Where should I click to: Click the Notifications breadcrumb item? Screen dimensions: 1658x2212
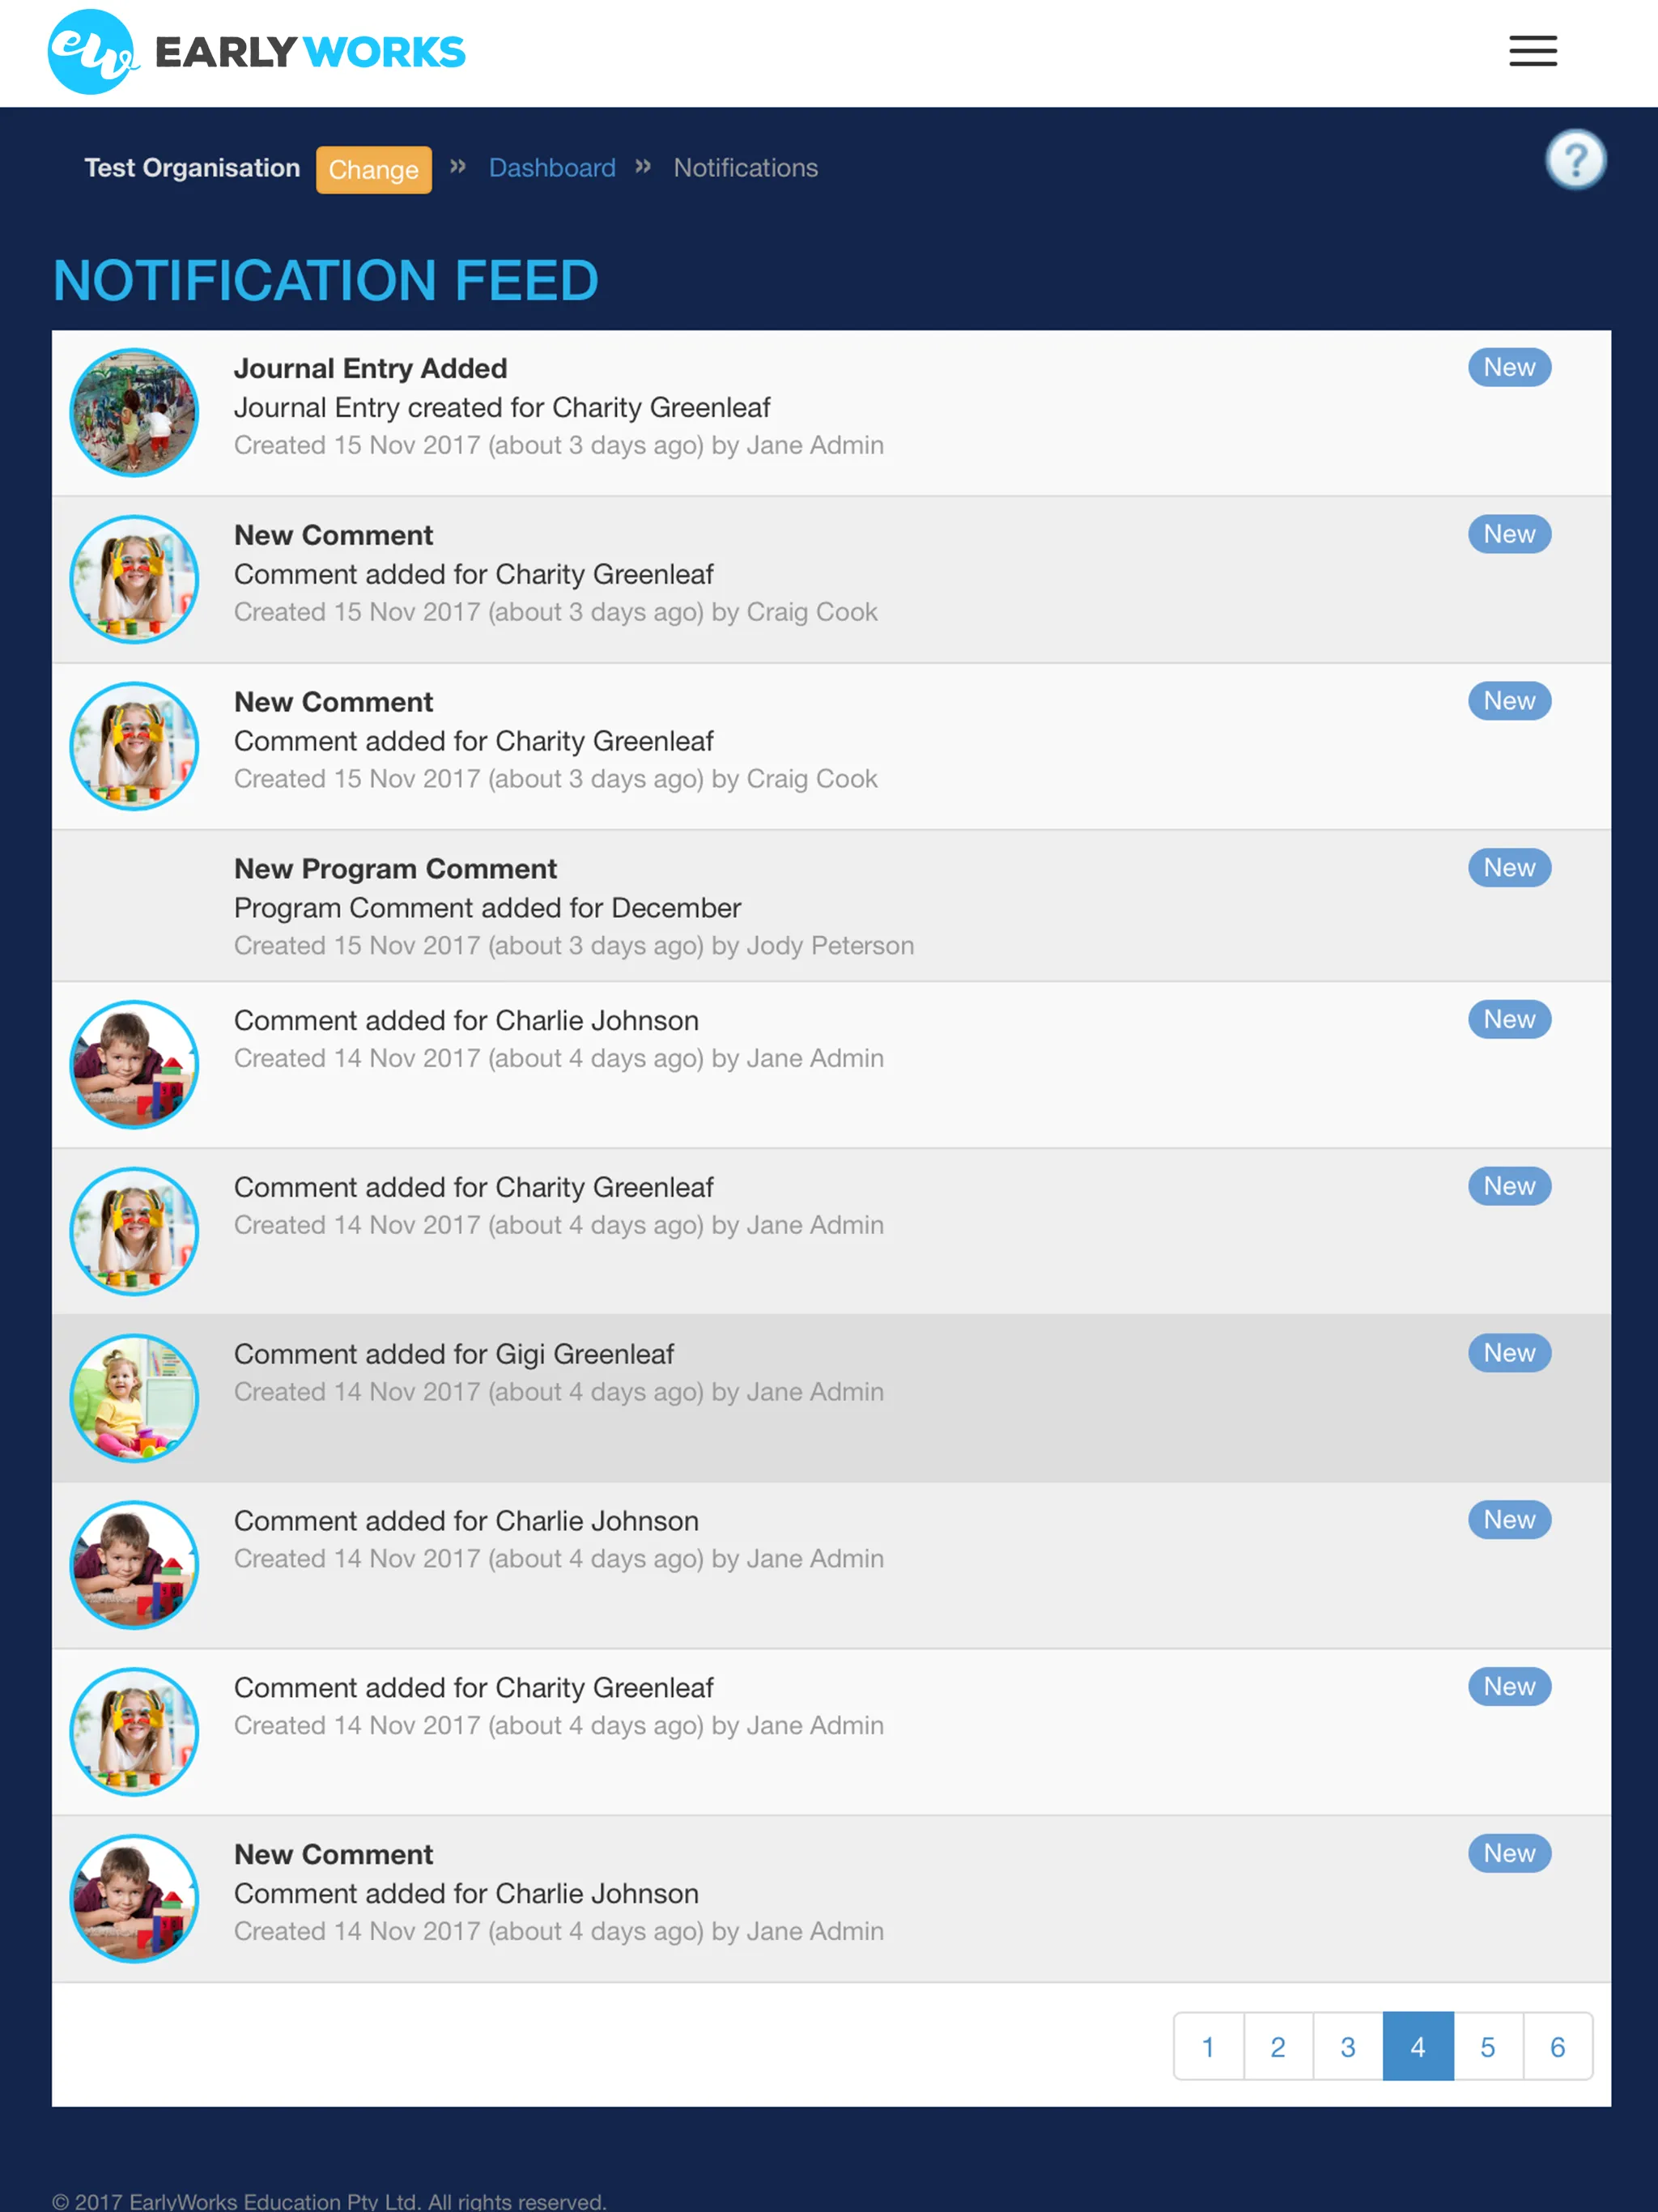[x=746, y=168]
